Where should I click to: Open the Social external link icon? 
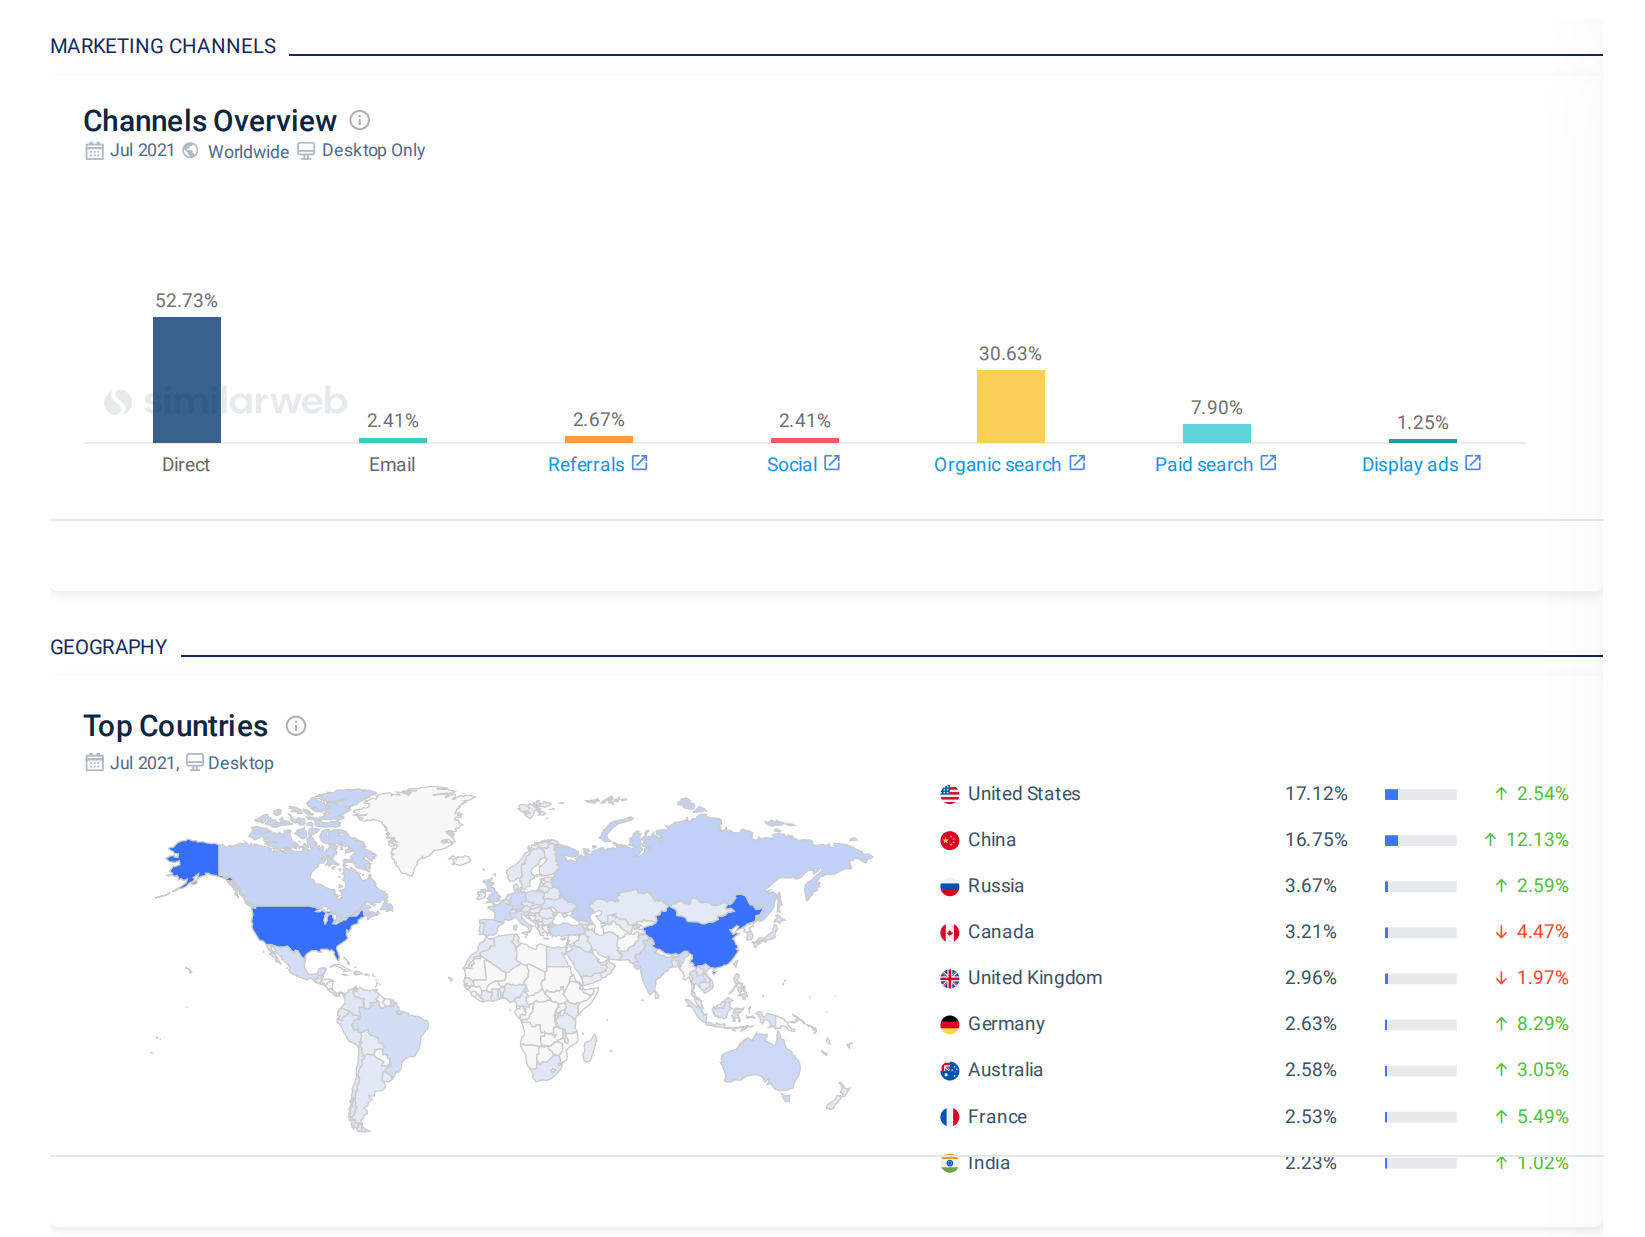(832, 463)
